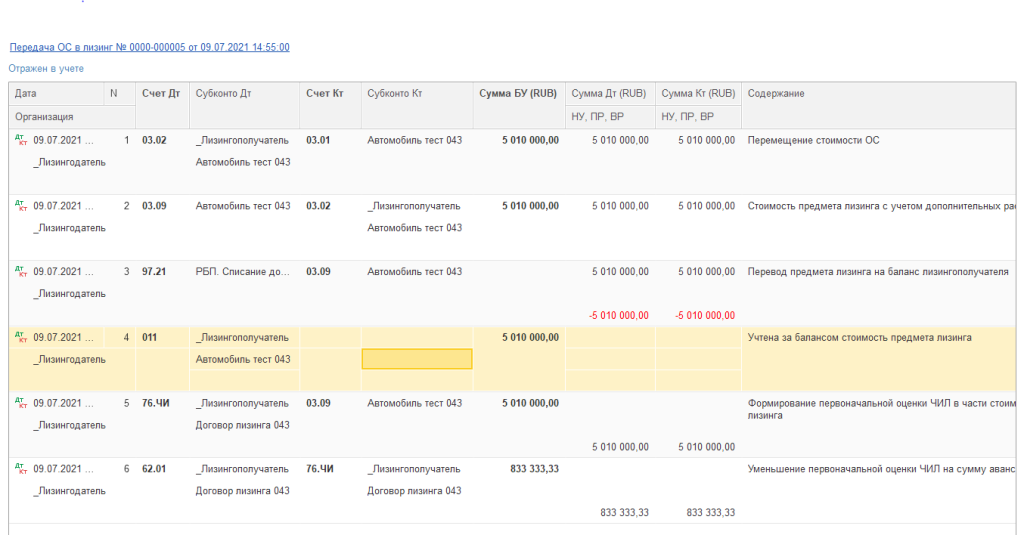Click the Содержание column header
1024x535 pixels.
[x=776, y=94]
